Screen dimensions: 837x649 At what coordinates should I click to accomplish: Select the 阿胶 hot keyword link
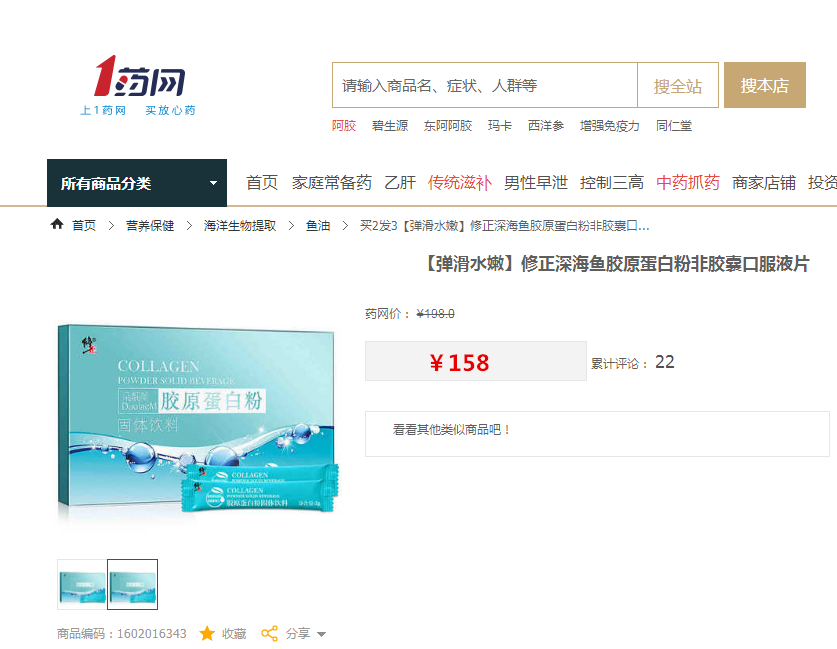point(344,126)
